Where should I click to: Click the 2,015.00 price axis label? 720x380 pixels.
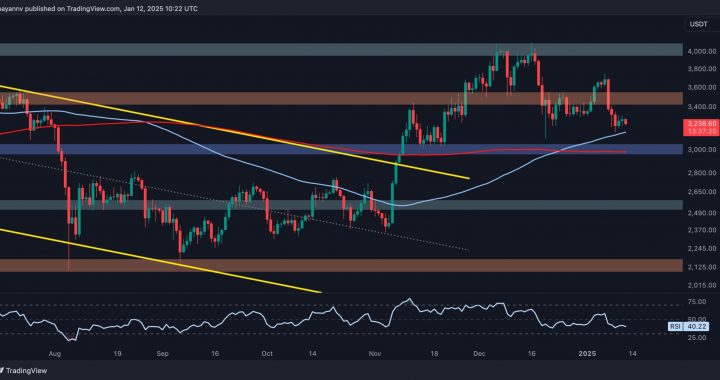tap(703, 285)
